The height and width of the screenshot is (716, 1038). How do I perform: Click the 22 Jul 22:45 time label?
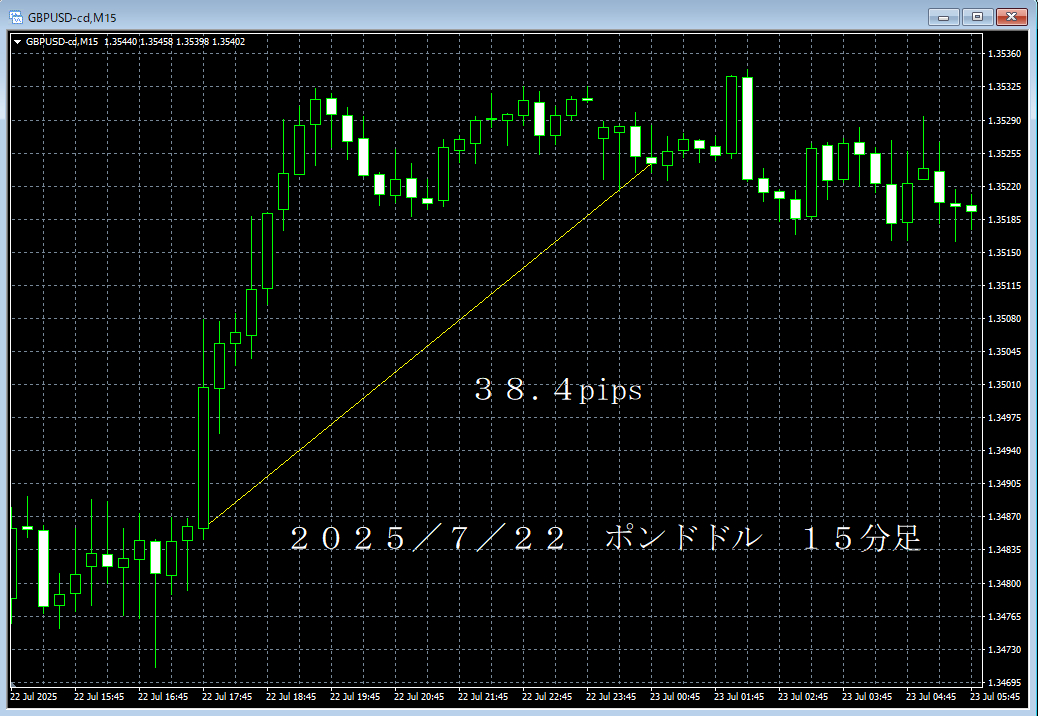547,697
